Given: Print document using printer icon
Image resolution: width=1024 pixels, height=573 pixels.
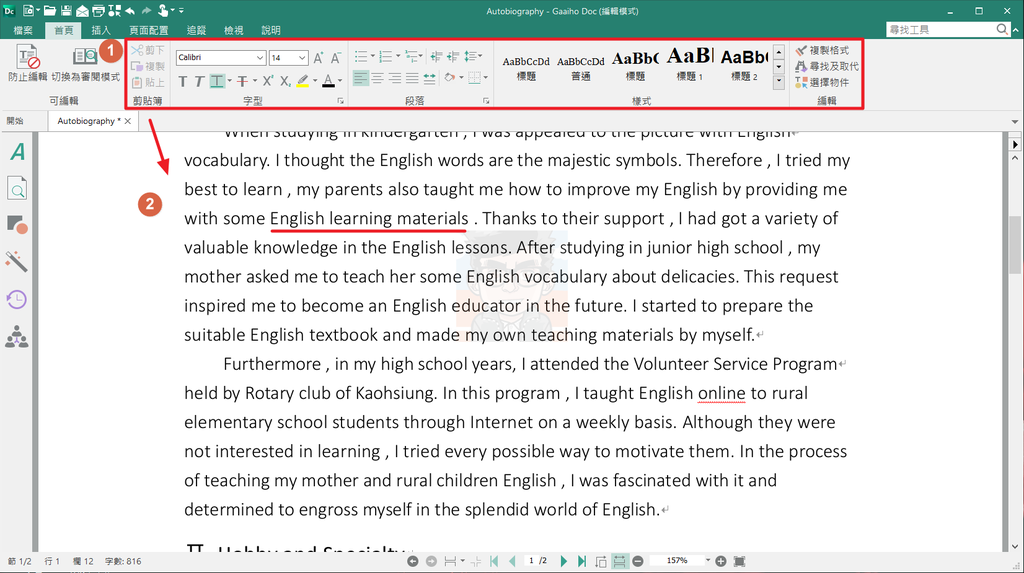Looking at the screenshot, I should click(x=98, y=10).
